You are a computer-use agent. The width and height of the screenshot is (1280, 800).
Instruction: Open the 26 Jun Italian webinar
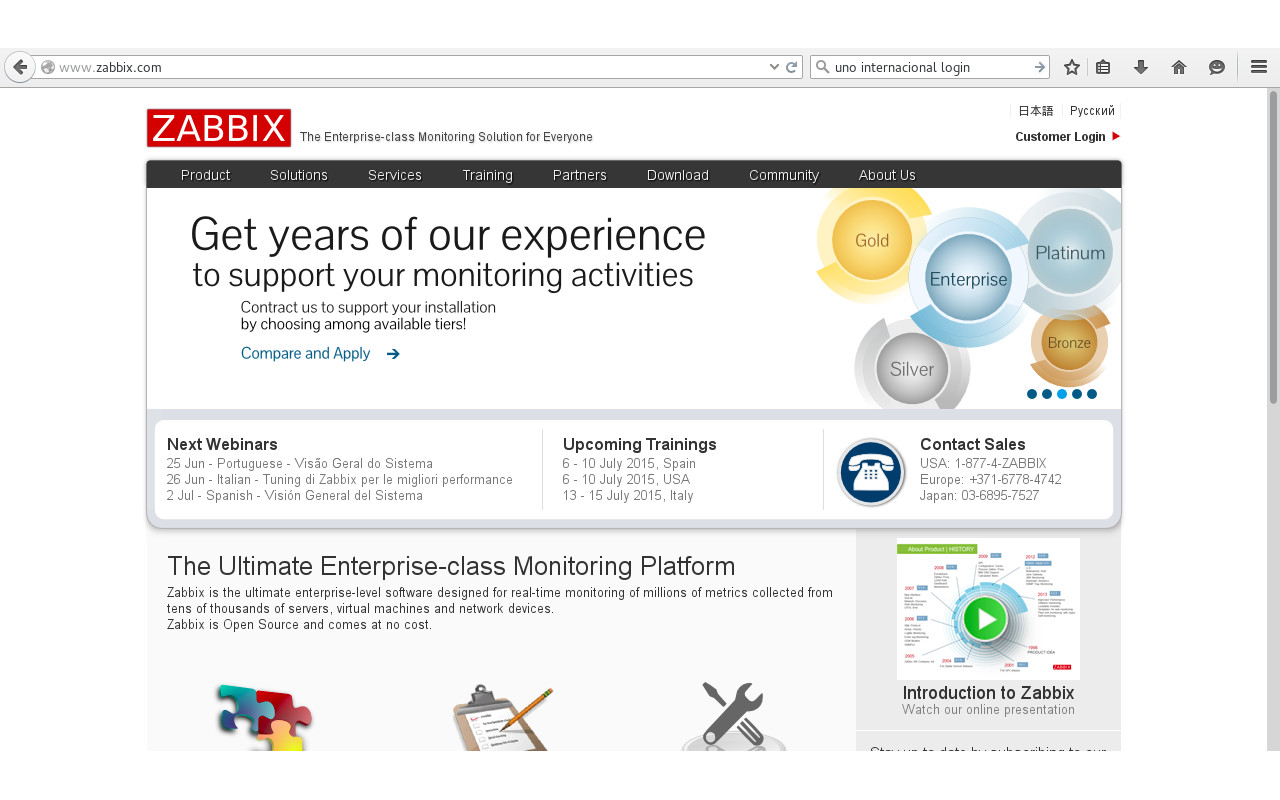coord(340,480)
